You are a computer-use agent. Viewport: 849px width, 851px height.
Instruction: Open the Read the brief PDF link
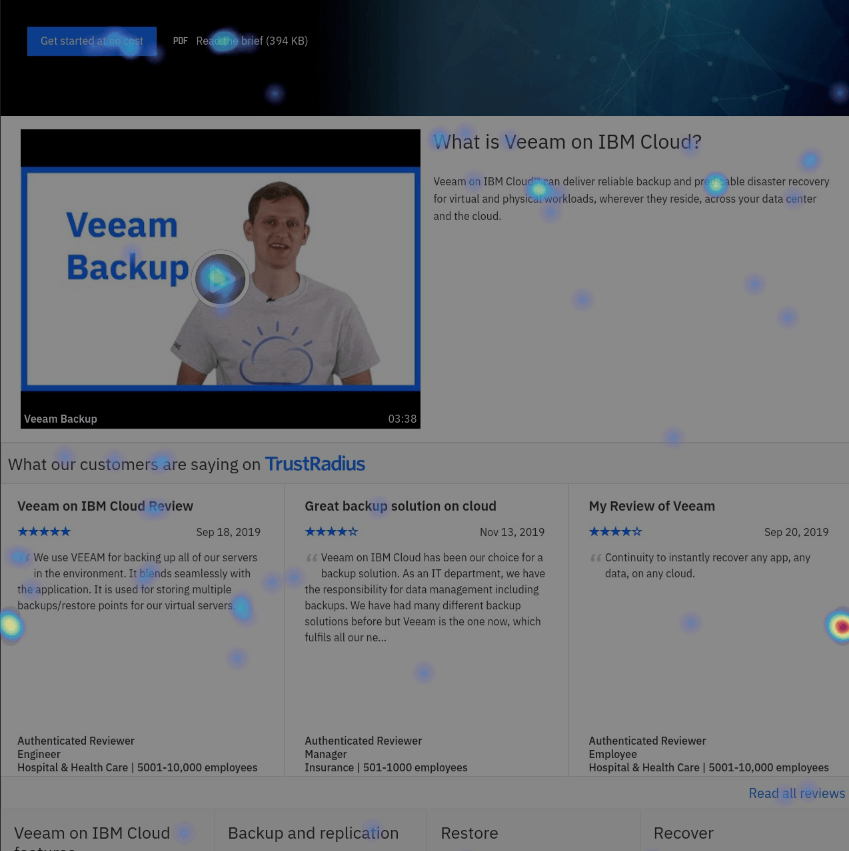252,41
